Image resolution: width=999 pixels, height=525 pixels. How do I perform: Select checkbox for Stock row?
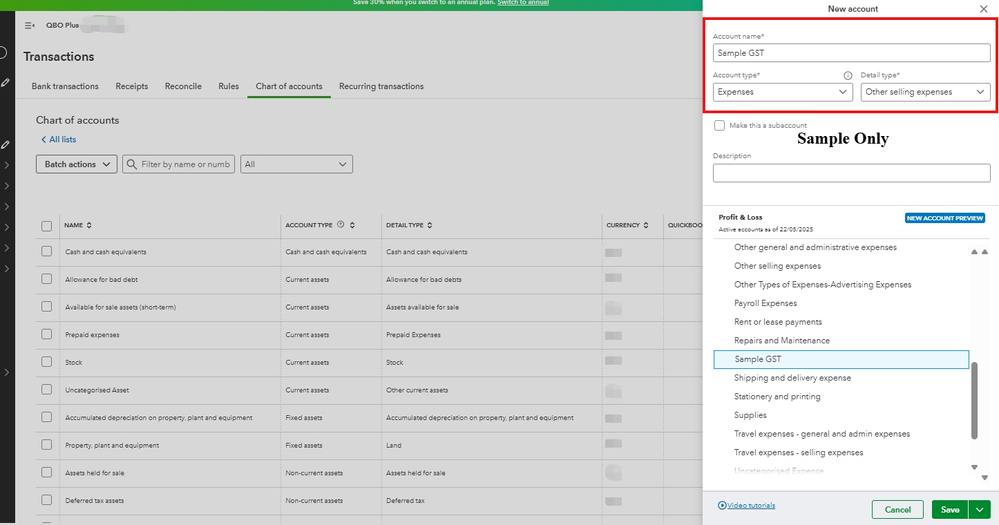(47, 361)
